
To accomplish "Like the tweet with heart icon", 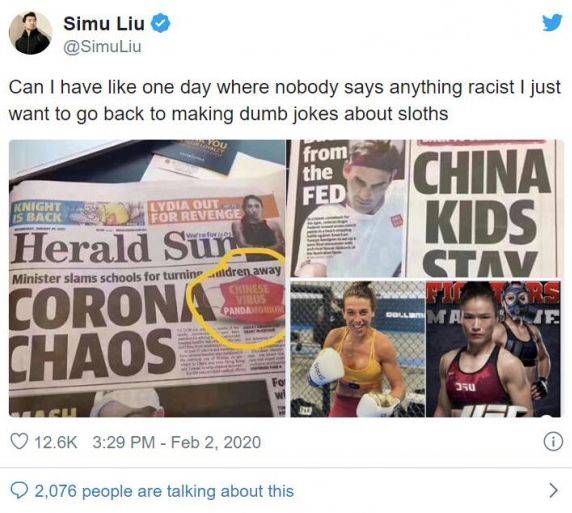I will point(19,442).
